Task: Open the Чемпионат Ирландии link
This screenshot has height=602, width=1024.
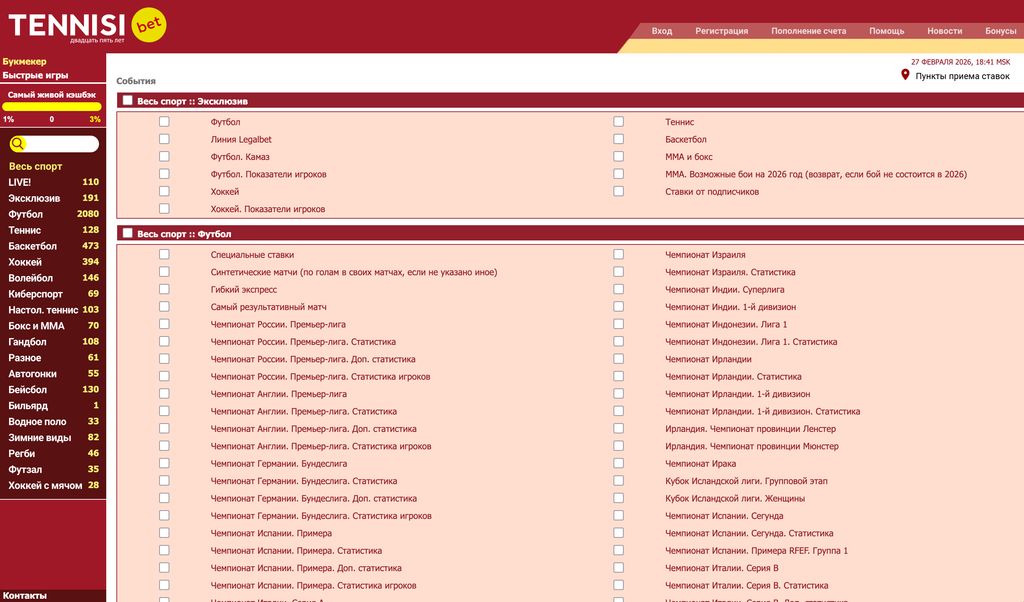Action: [708, 359]
